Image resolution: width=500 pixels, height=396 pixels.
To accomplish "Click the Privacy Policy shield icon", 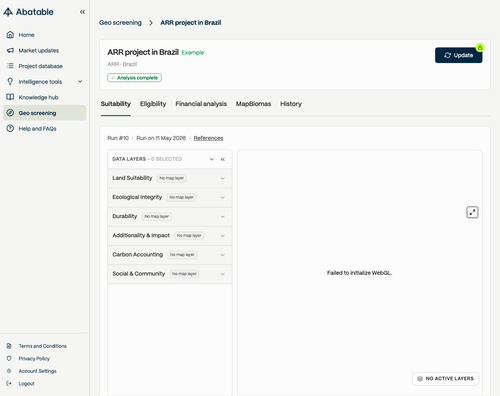I will click(9, 358).
